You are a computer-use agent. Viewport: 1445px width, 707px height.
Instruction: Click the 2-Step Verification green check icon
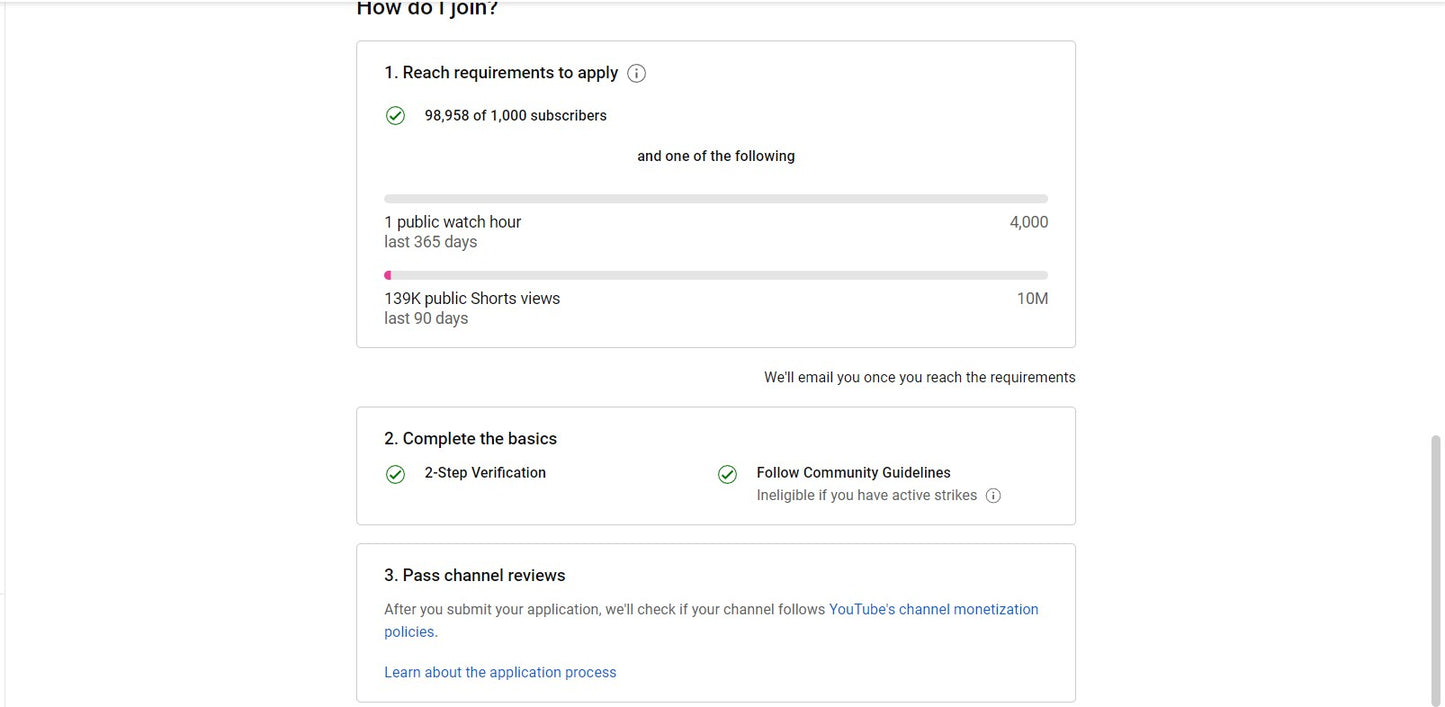point(395,474)
